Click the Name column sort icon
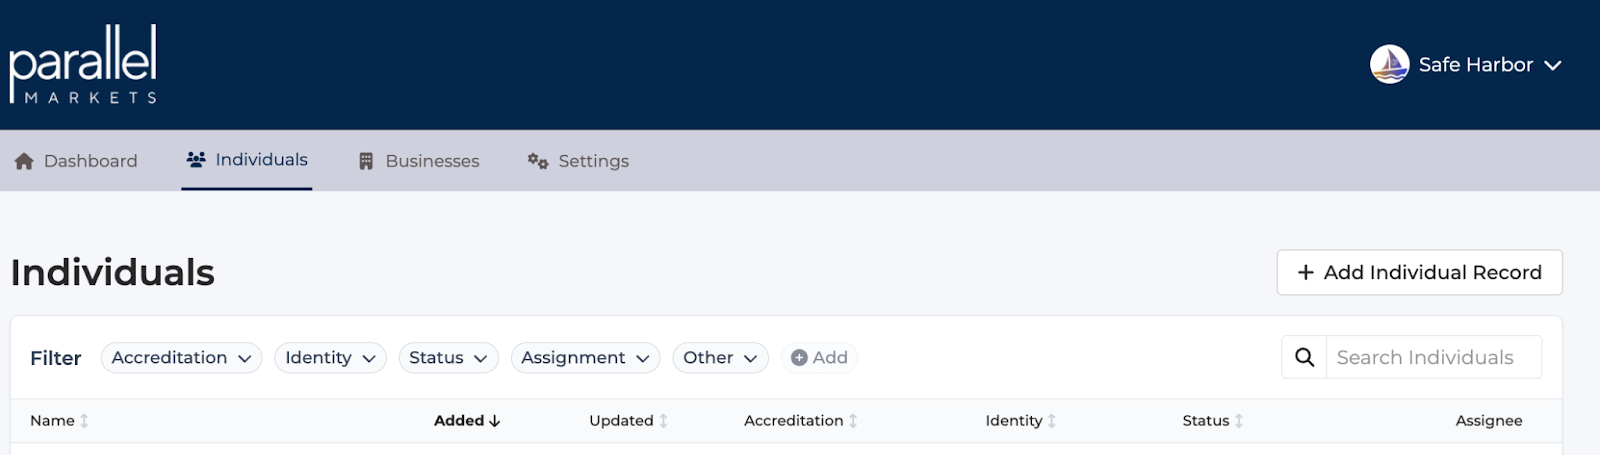The height and width of the screenshot is (455, 1600). click(84, 421)
